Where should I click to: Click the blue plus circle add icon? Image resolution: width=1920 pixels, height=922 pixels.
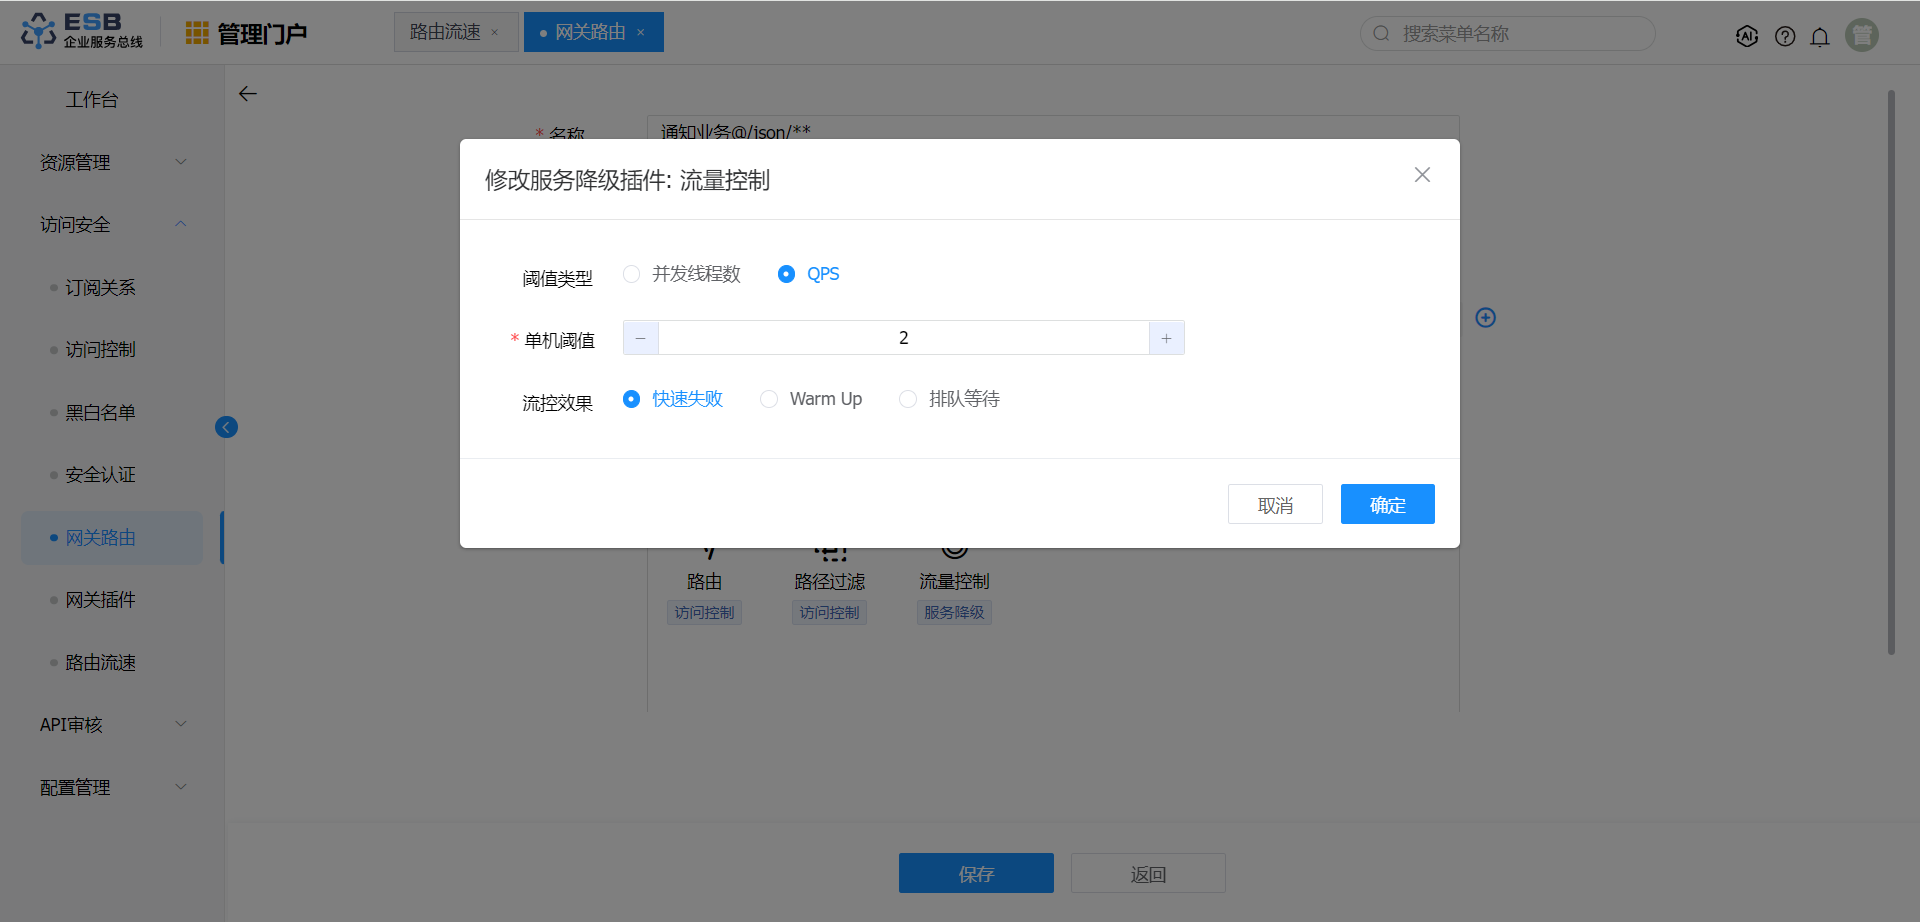pyautogui.click(x=1486, y=317)
